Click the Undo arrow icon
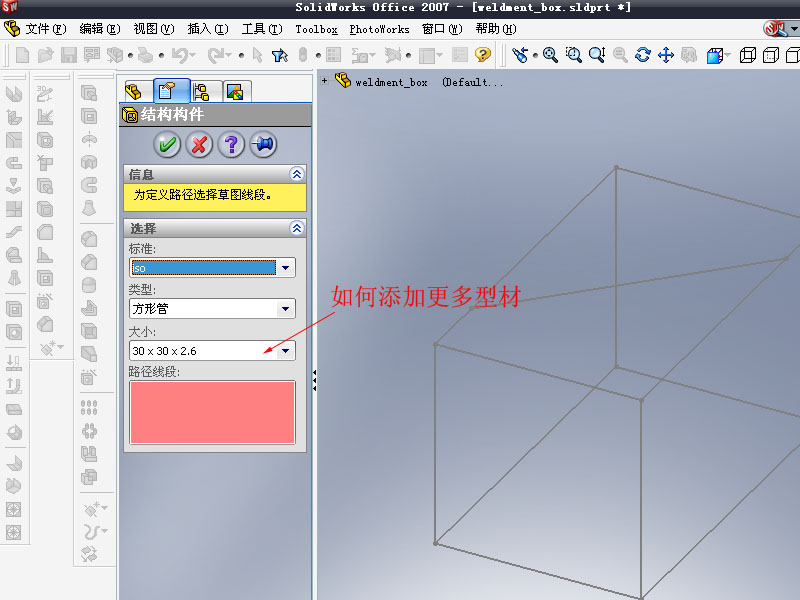800x600 pixels. (180, 55)
